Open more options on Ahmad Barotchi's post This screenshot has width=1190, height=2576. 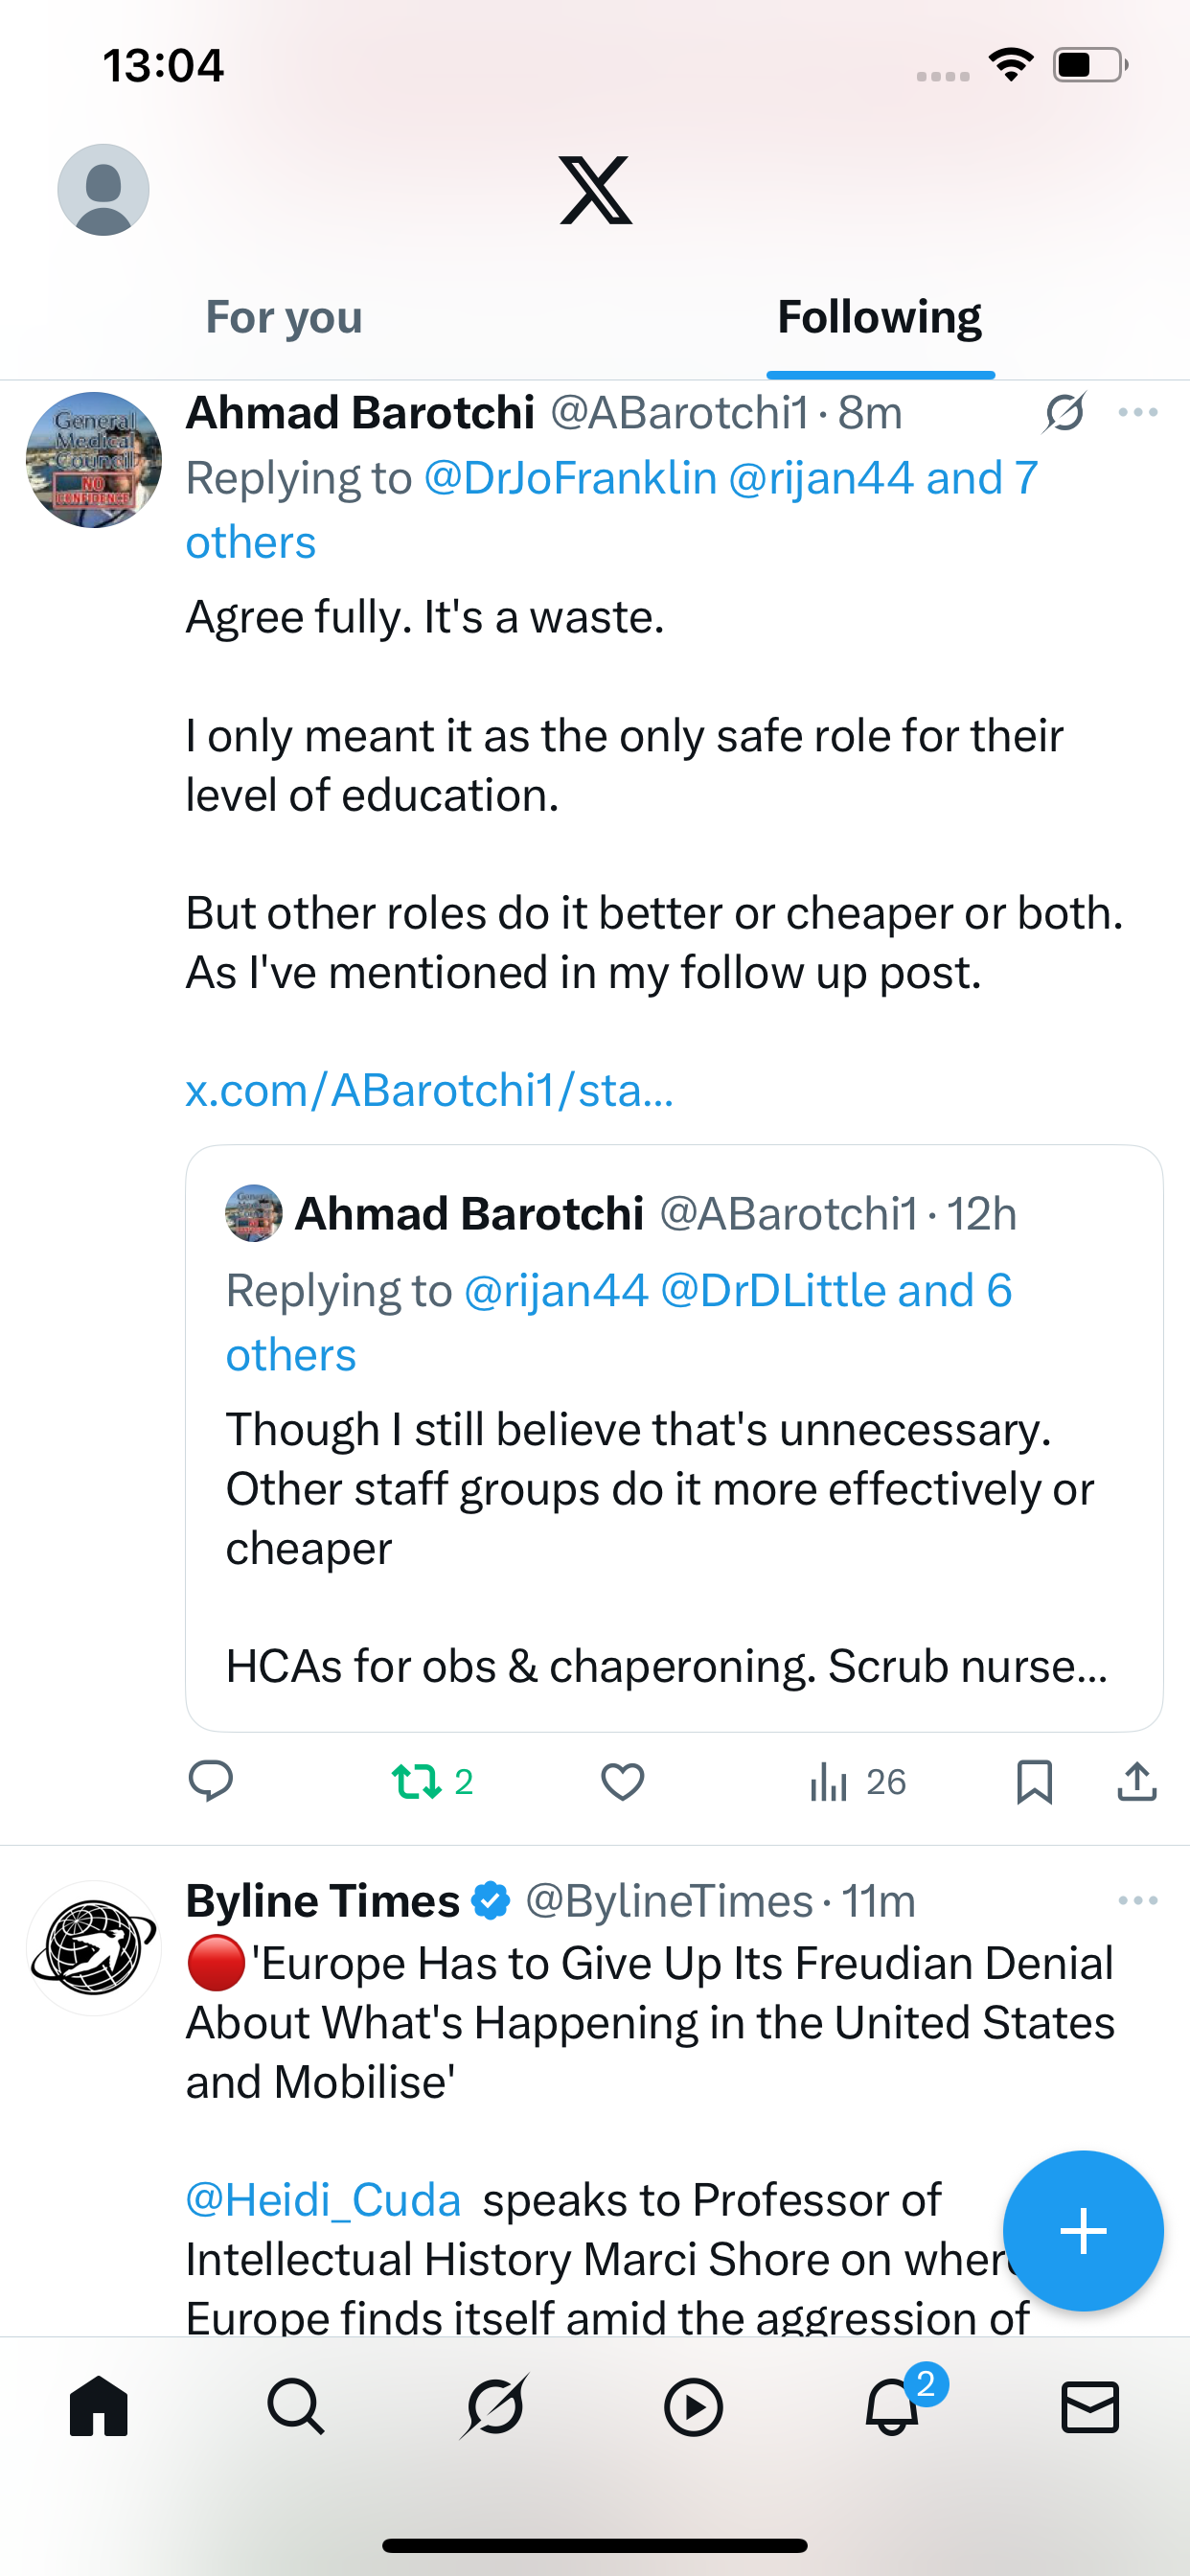pyautogui.click(x=1137, y=412)
